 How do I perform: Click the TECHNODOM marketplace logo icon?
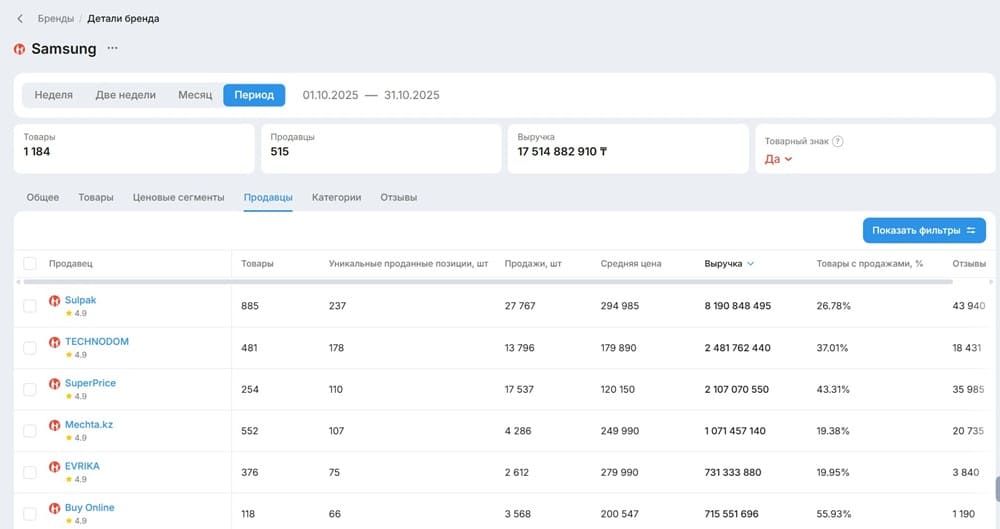click(55, 342)
